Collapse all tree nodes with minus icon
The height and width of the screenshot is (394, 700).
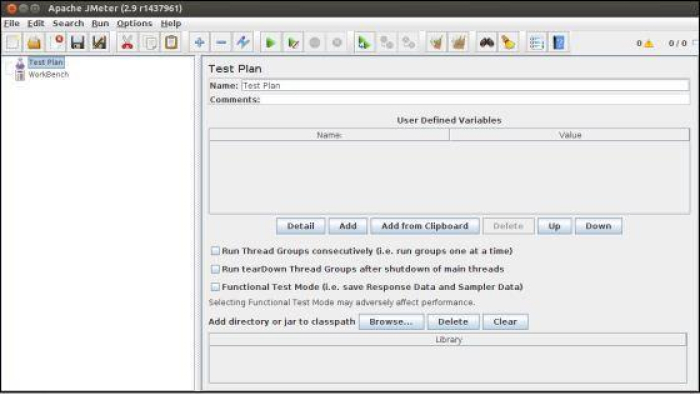pyautogui.click(x=221, y=42)
